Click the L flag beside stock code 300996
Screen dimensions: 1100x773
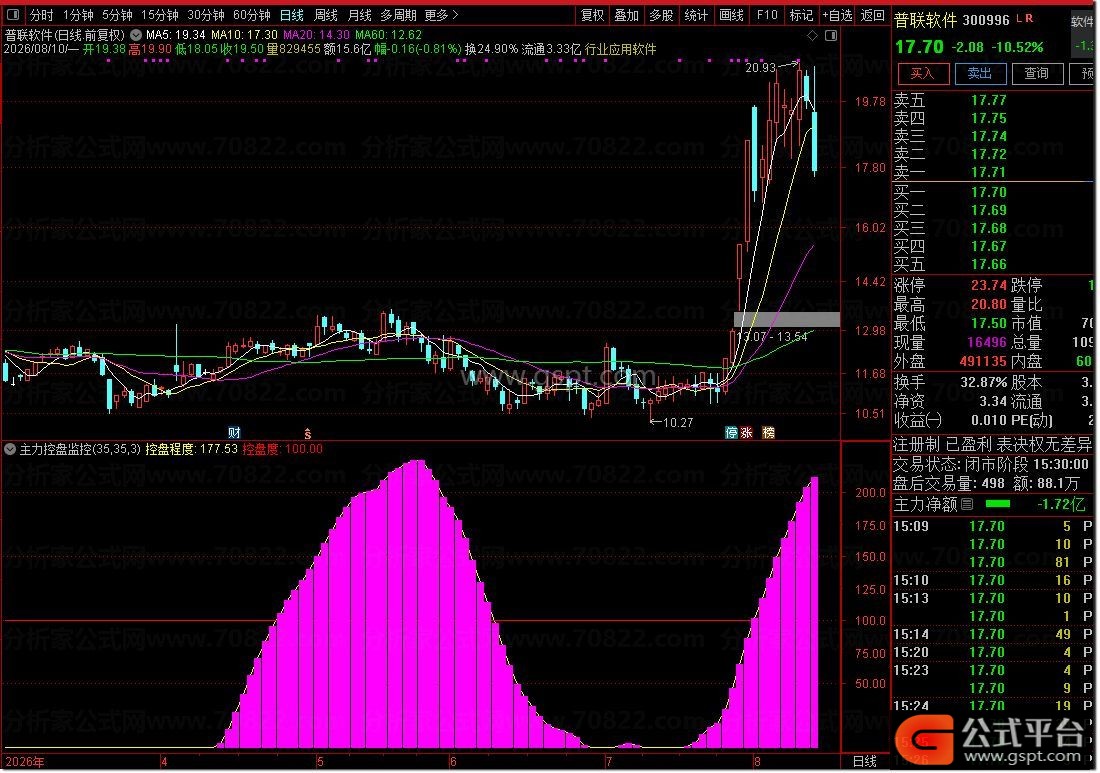pos(1019,18)
